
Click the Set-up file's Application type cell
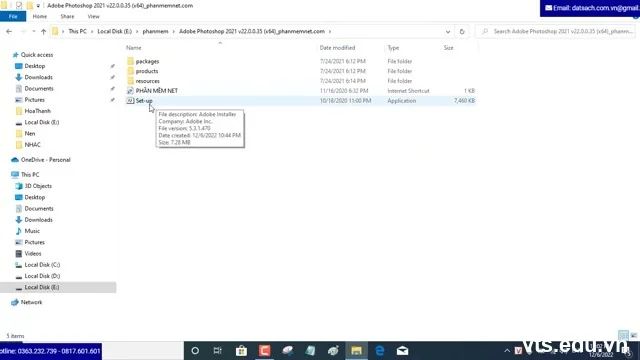[402, 100]
